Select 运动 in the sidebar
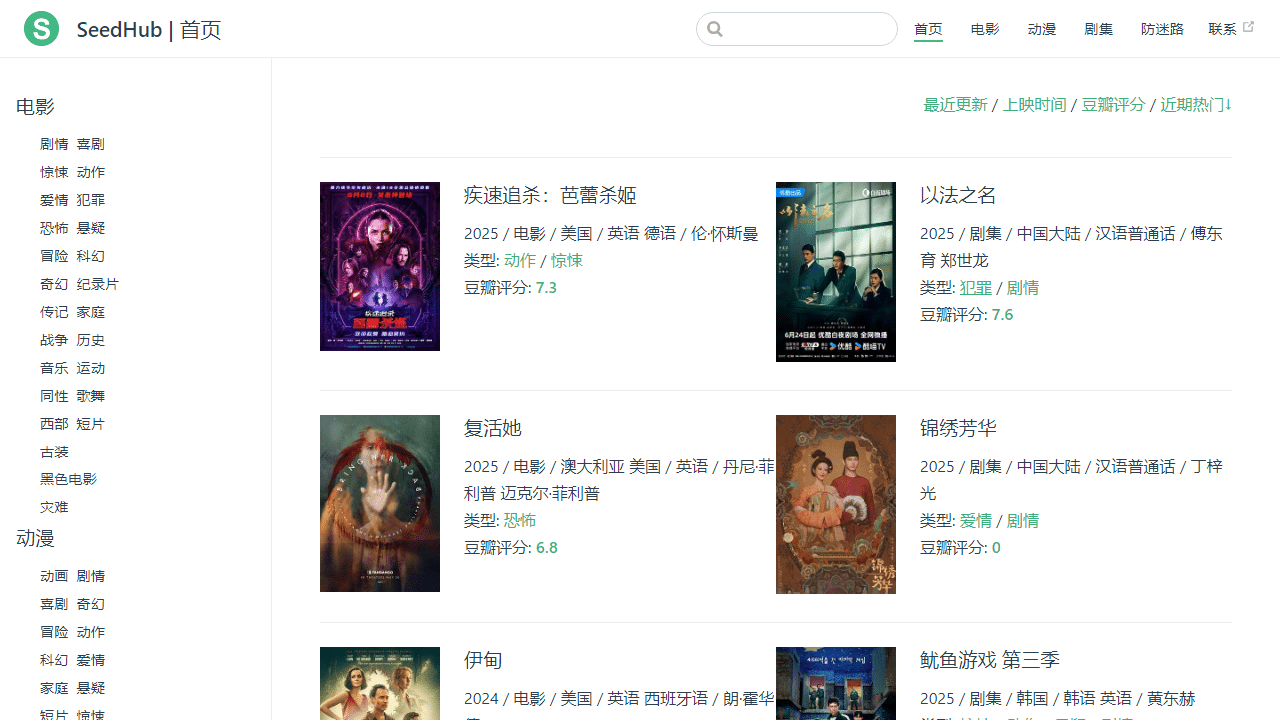This screenshot has width=1280, height=720. (x=91, y=368)
